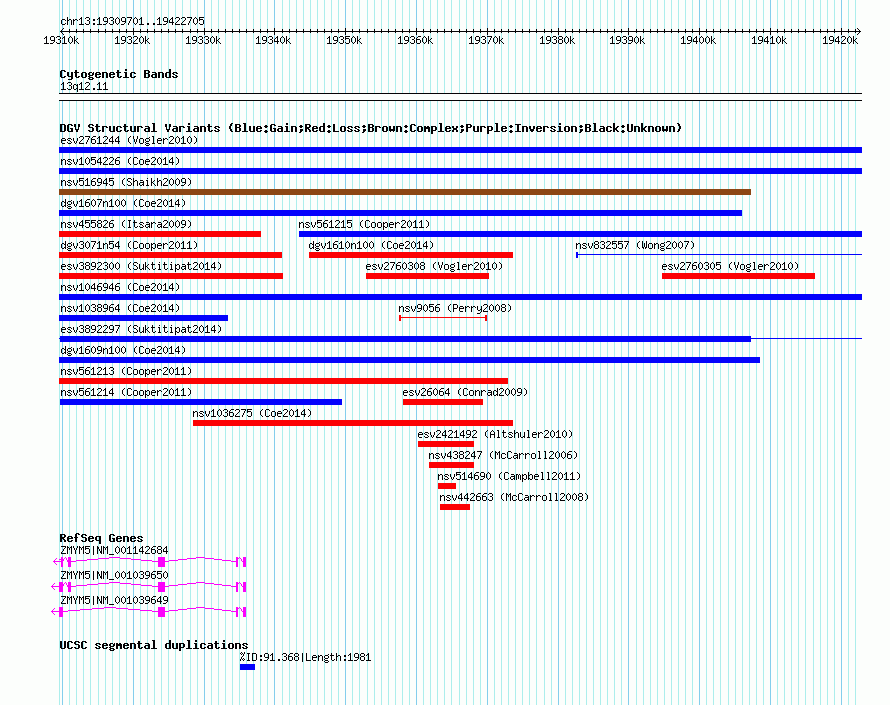Click the DGV Structural Variants track title

[370, 128]
